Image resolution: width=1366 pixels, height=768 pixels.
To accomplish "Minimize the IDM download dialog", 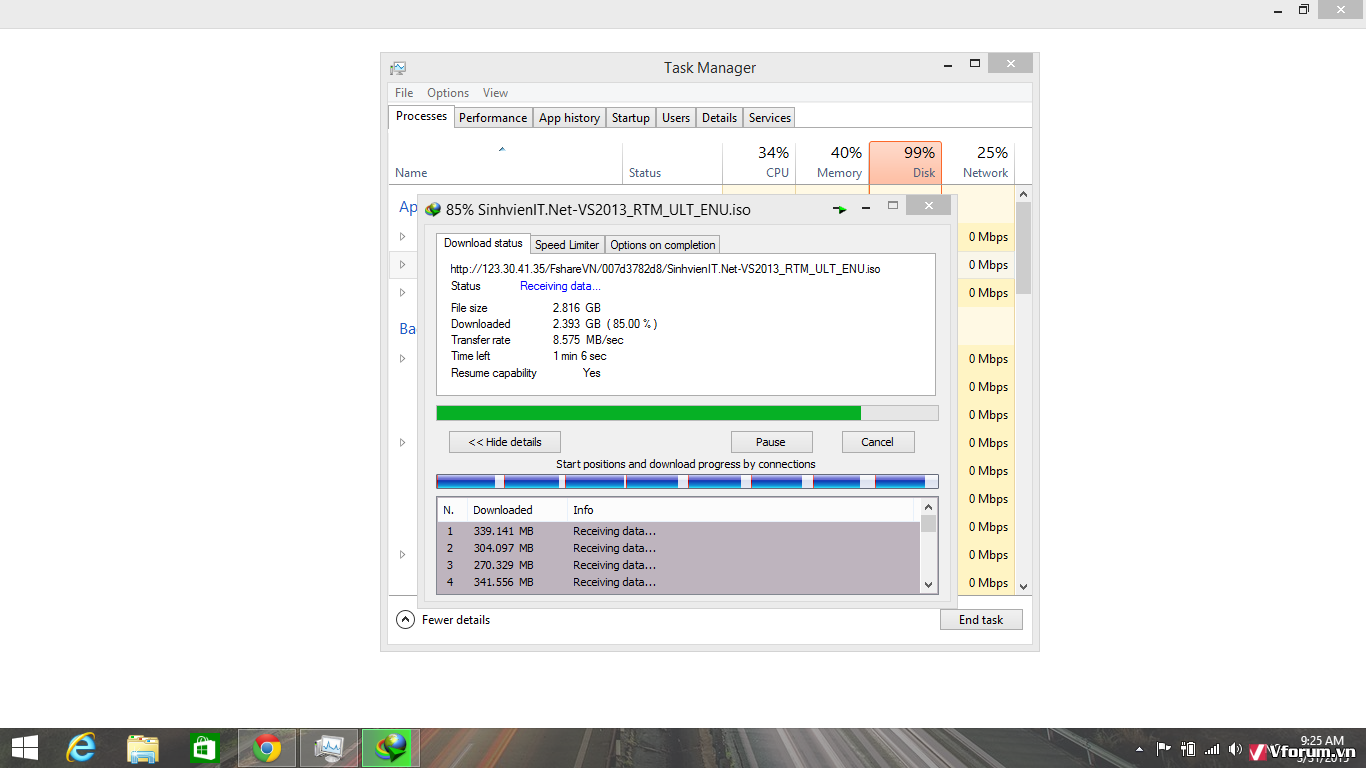I will click(x=866, y=207).
